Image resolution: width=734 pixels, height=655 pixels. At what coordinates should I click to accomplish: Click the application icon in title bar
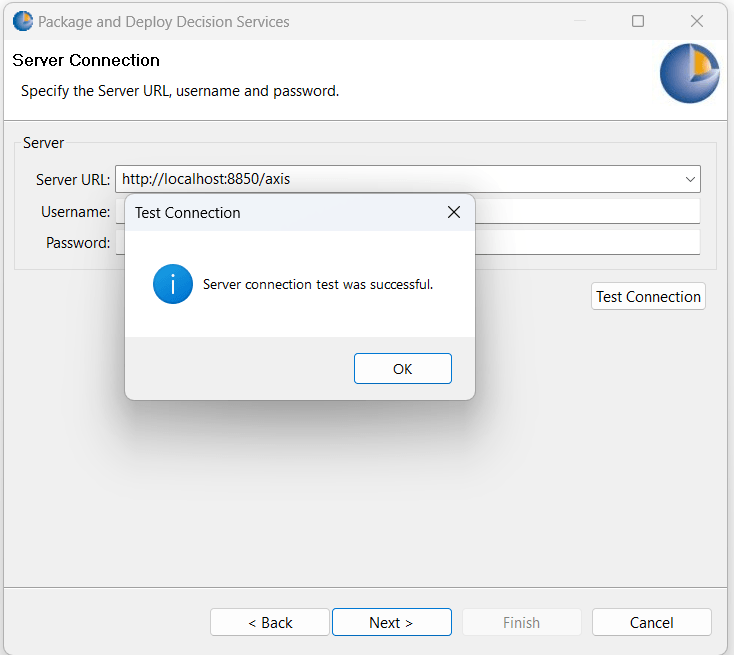[22, 21]
